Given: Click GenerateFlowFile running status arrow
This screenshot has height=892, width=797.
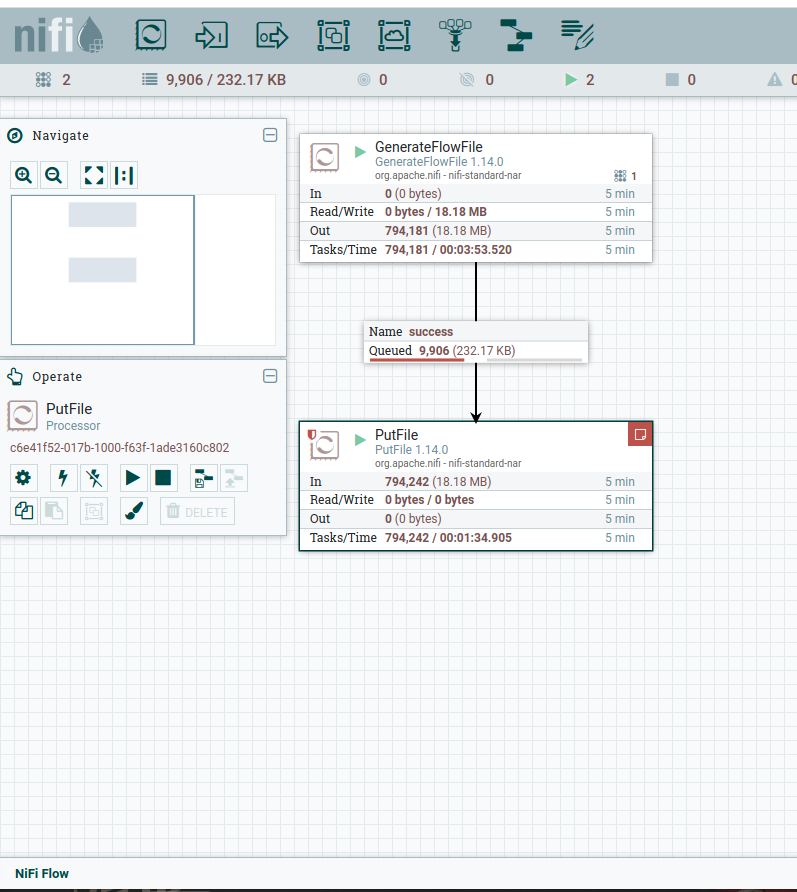Looking at the screenshot, I should pos(360,152).
